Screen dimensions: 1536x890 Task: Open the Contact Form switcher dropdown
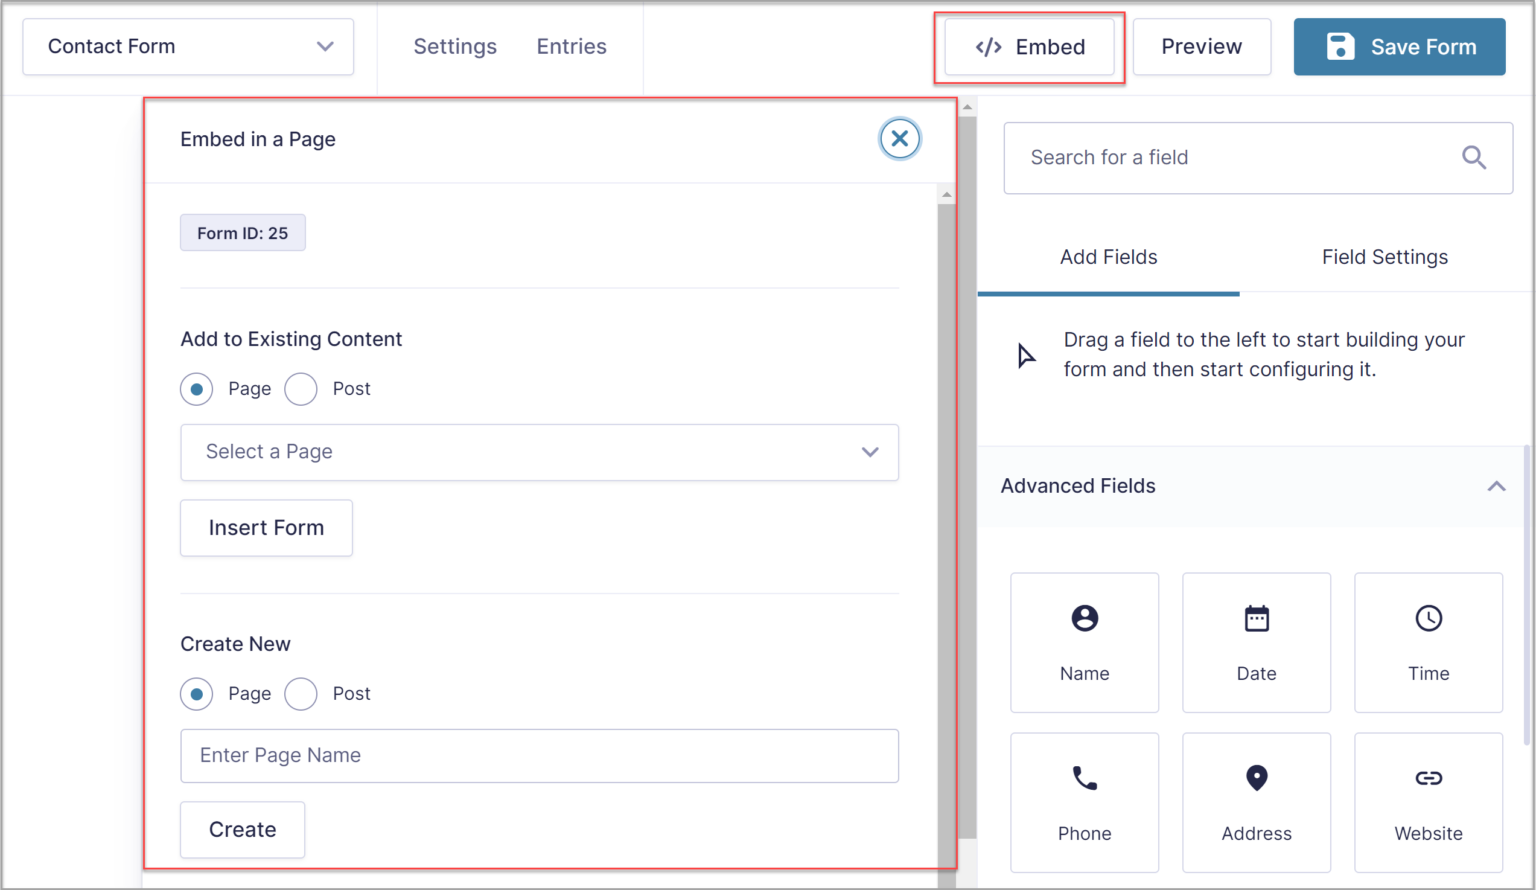pyautogui.click(x=188, y=46)
